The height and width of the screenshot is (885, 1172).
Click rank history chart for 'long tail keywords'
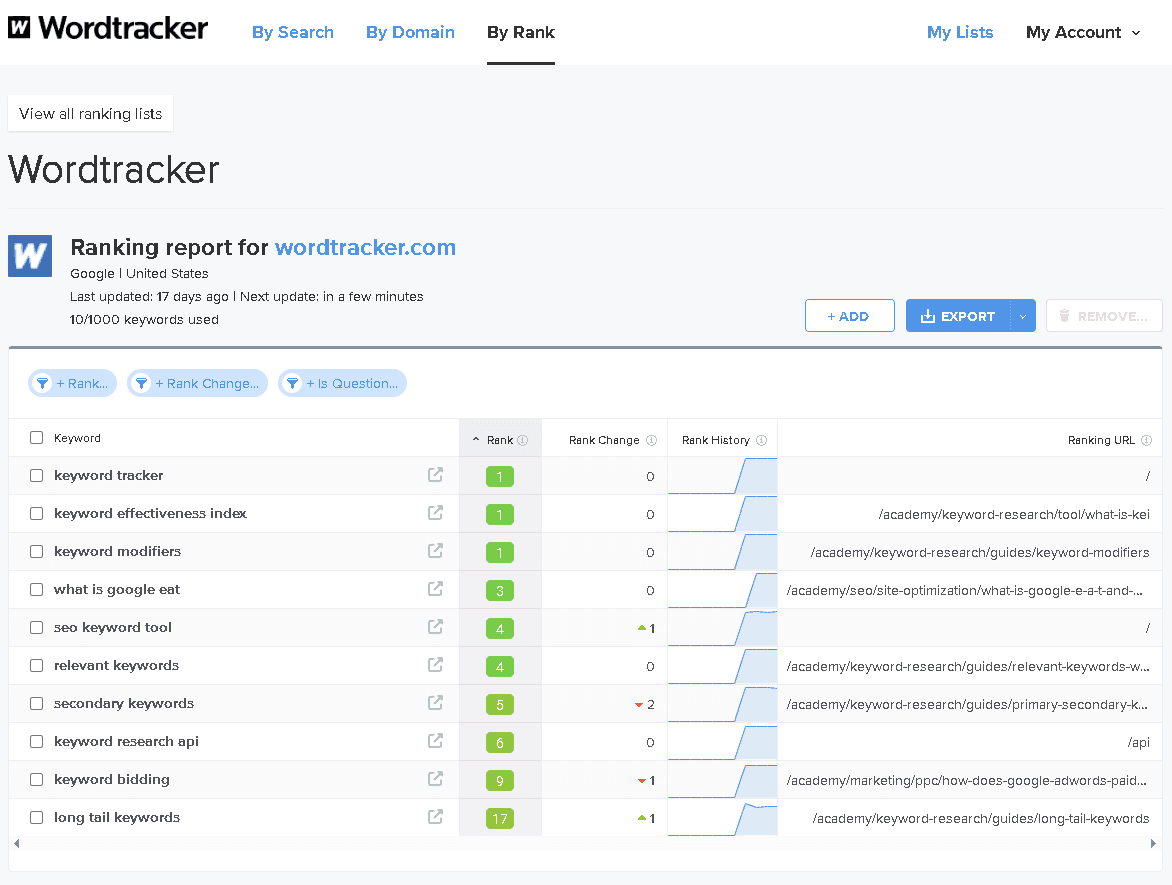(722, 818)
